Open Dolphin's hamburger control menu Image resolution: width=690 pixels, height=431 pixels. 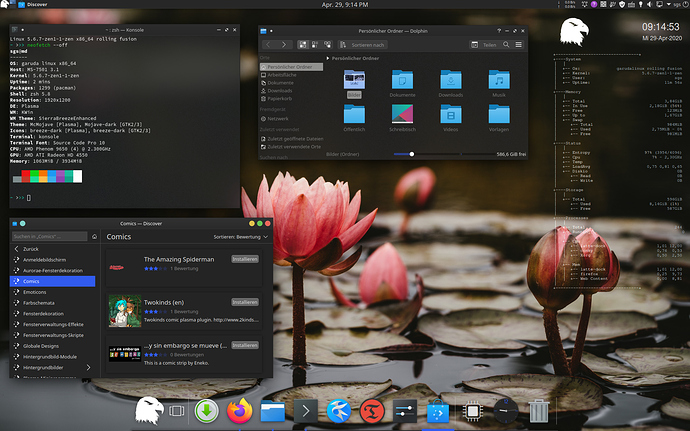coord(519,44)
